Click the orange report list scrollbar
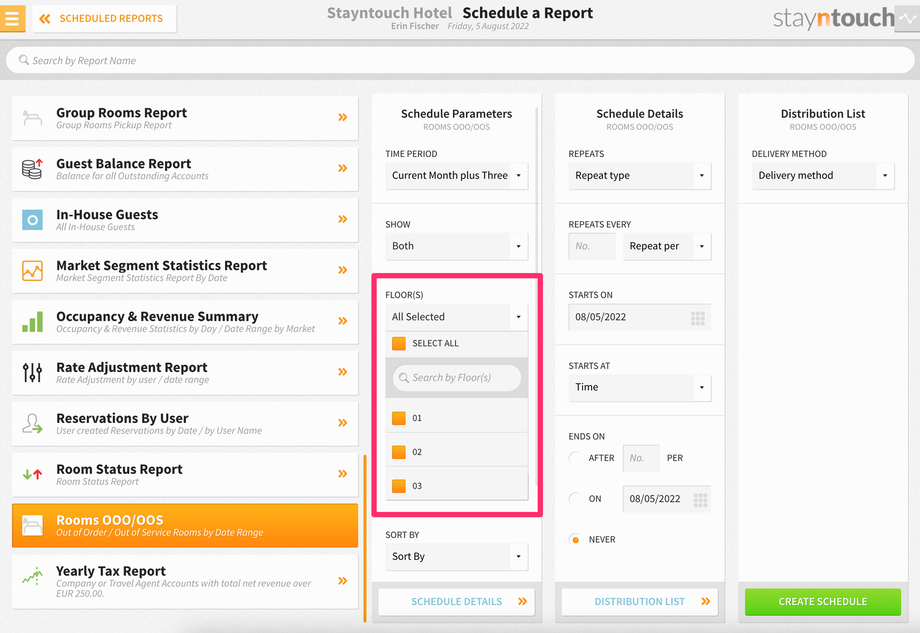The image size is (920, 633). [365, 538]
